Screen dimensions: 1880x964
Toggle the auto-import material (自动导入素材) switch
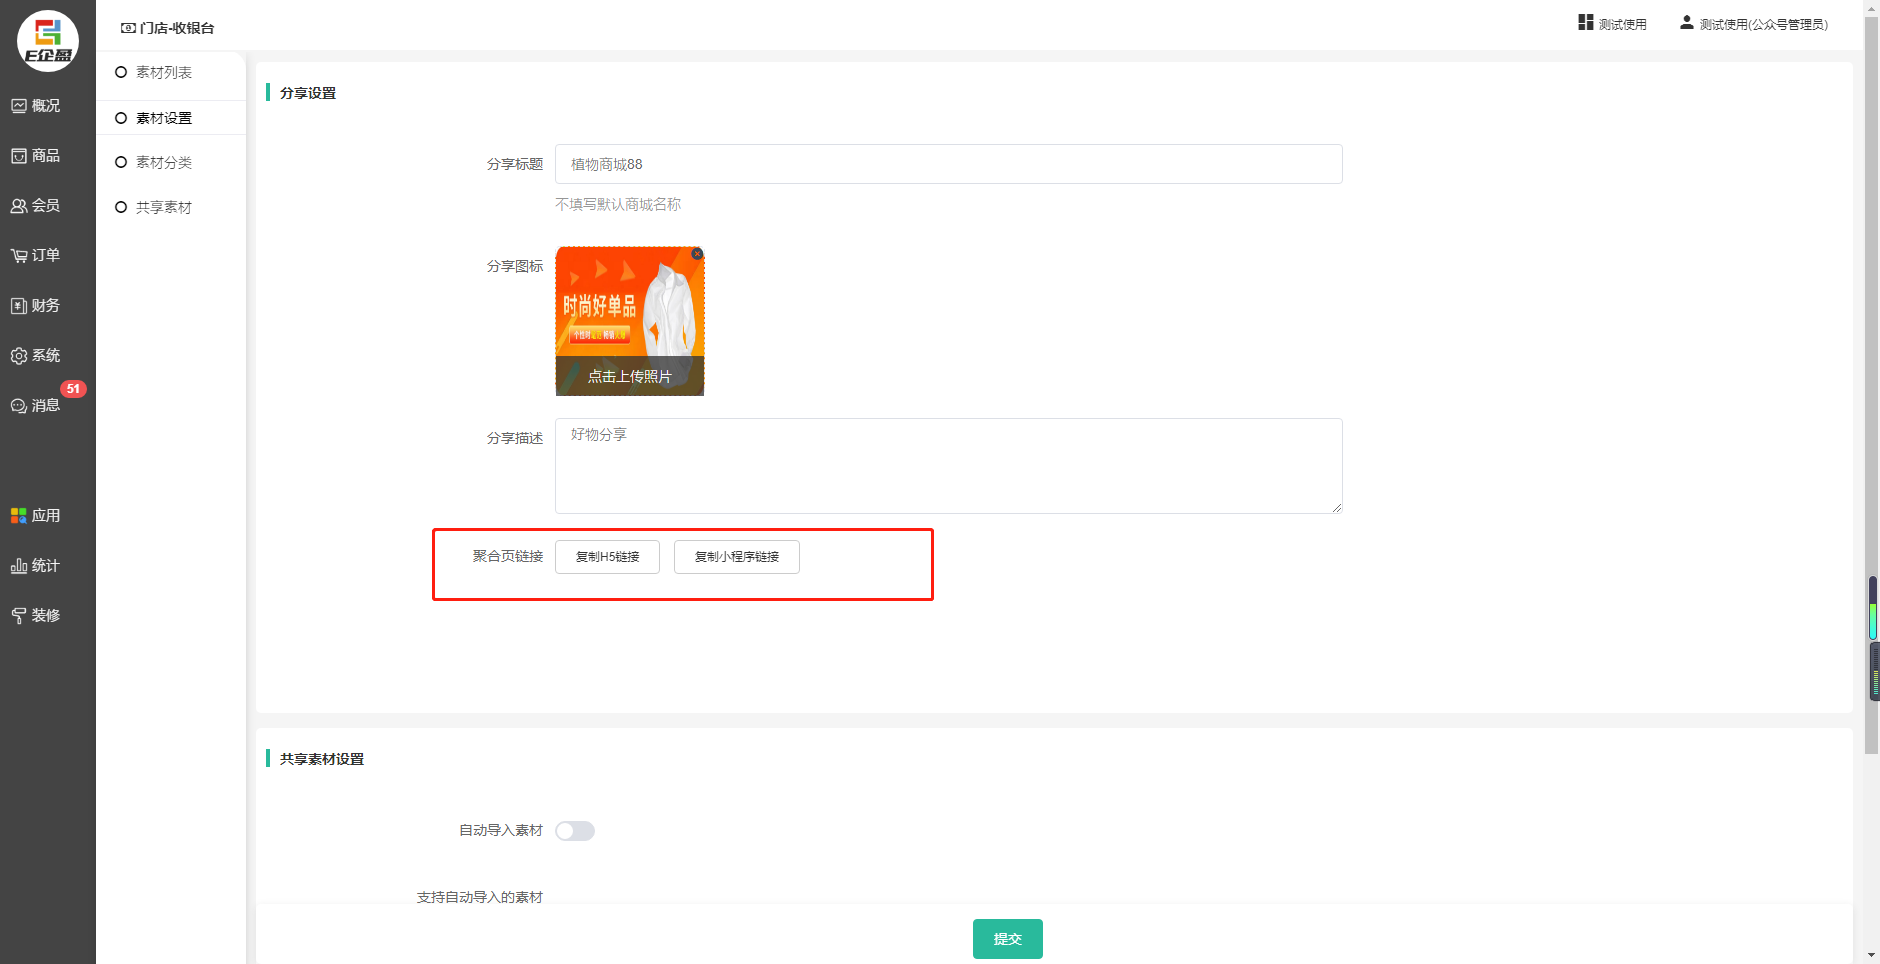575,831
